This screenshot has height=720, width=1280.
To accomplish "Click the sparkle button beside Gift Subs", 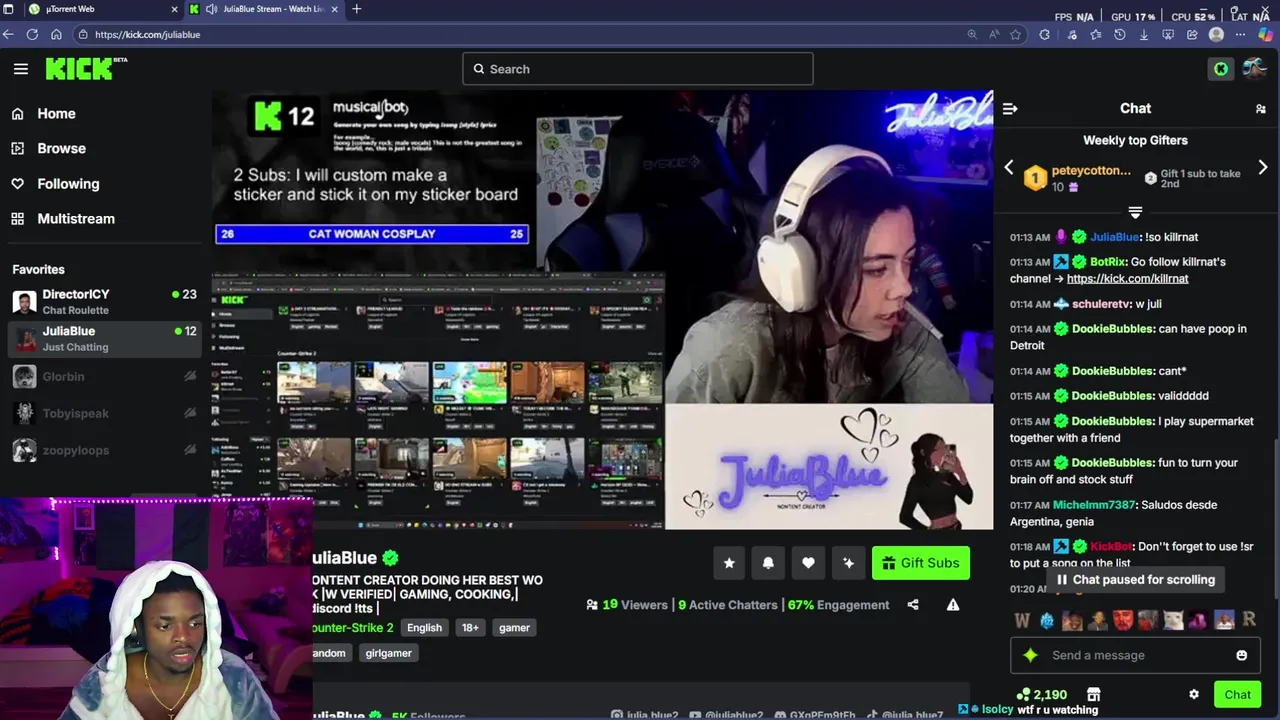I will 848,563.
